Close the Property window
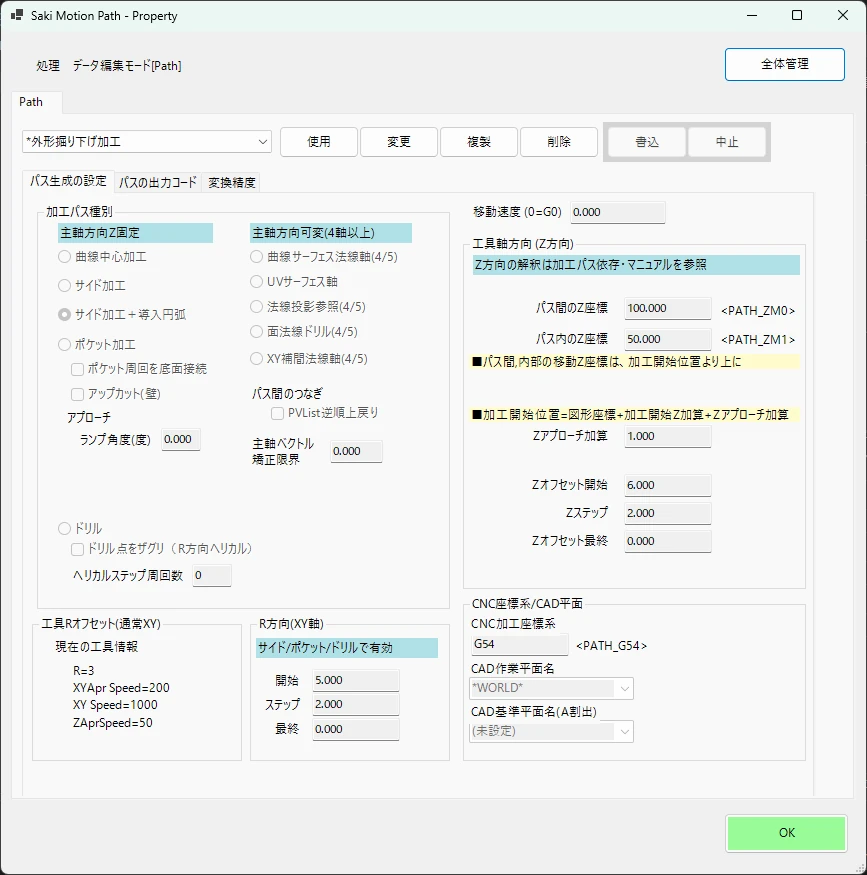The image size is (867, 875). 843,15
